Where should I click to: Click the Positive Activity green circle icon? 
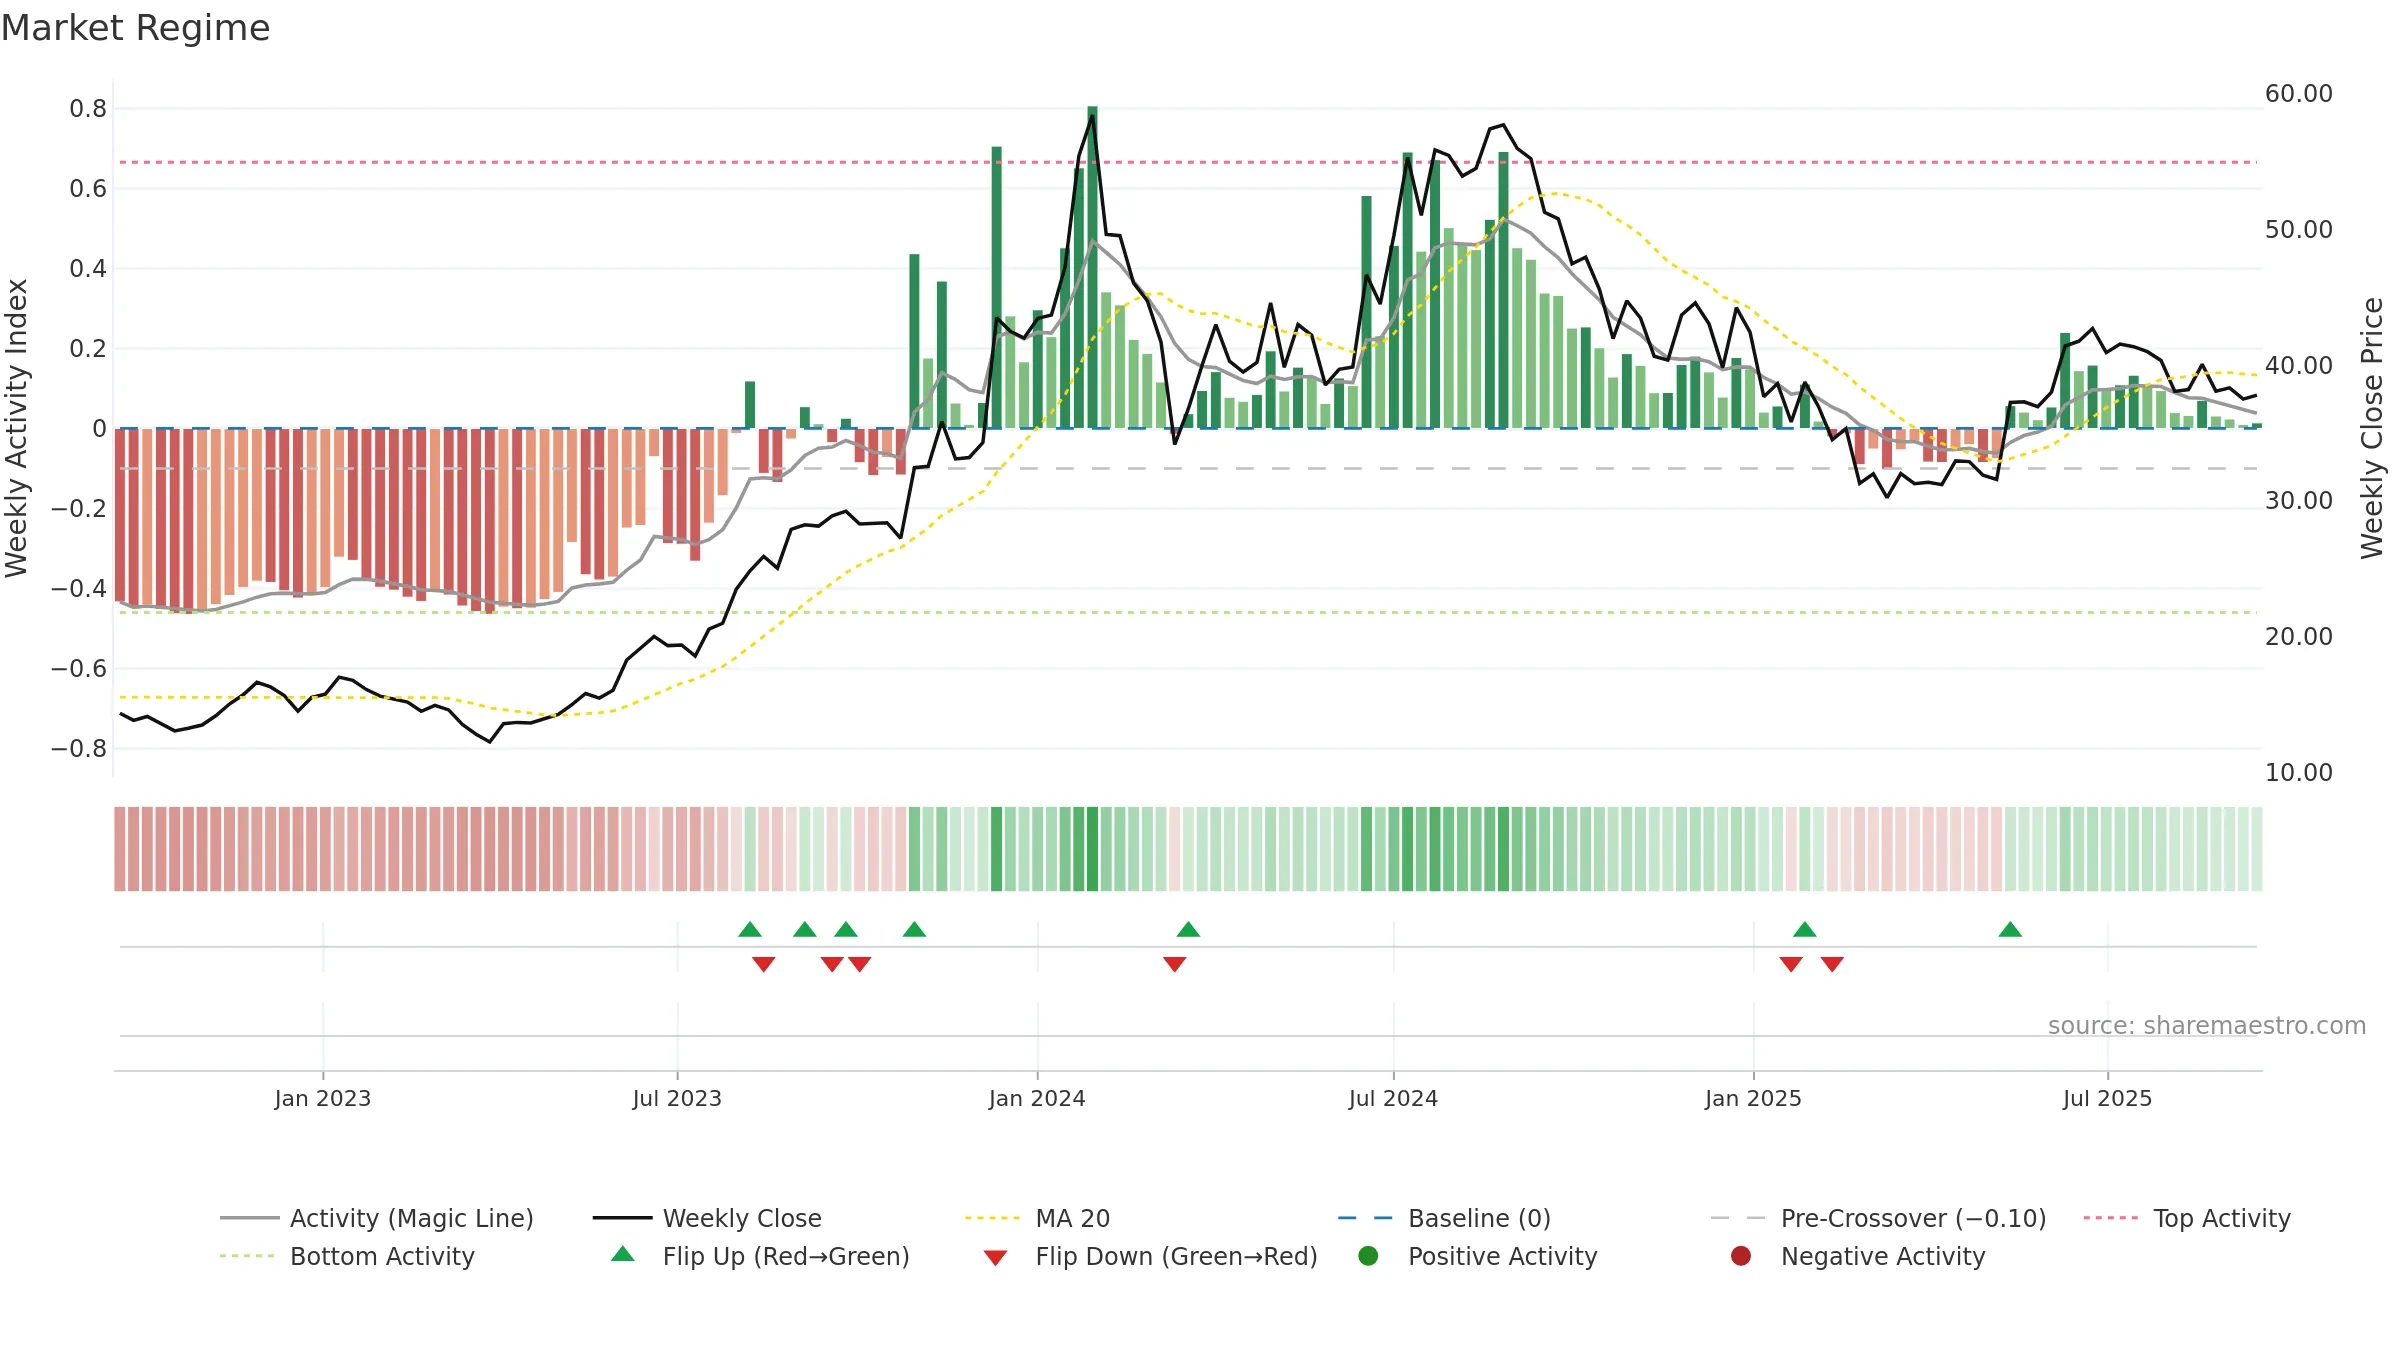point(1368,1256)
